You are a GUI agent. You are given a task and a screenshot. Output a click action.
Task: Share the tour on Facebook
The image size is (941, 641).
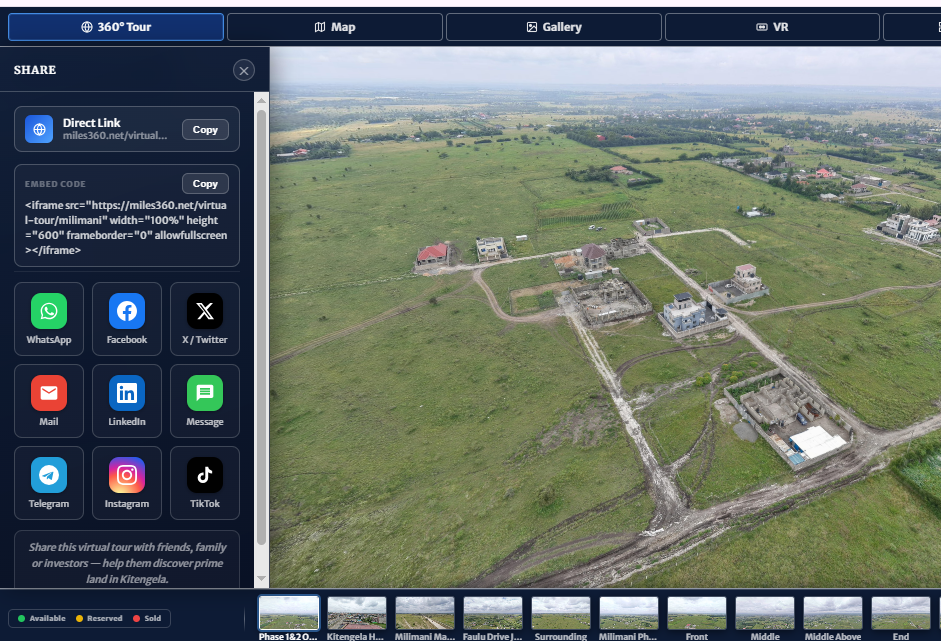pos(127,319)
